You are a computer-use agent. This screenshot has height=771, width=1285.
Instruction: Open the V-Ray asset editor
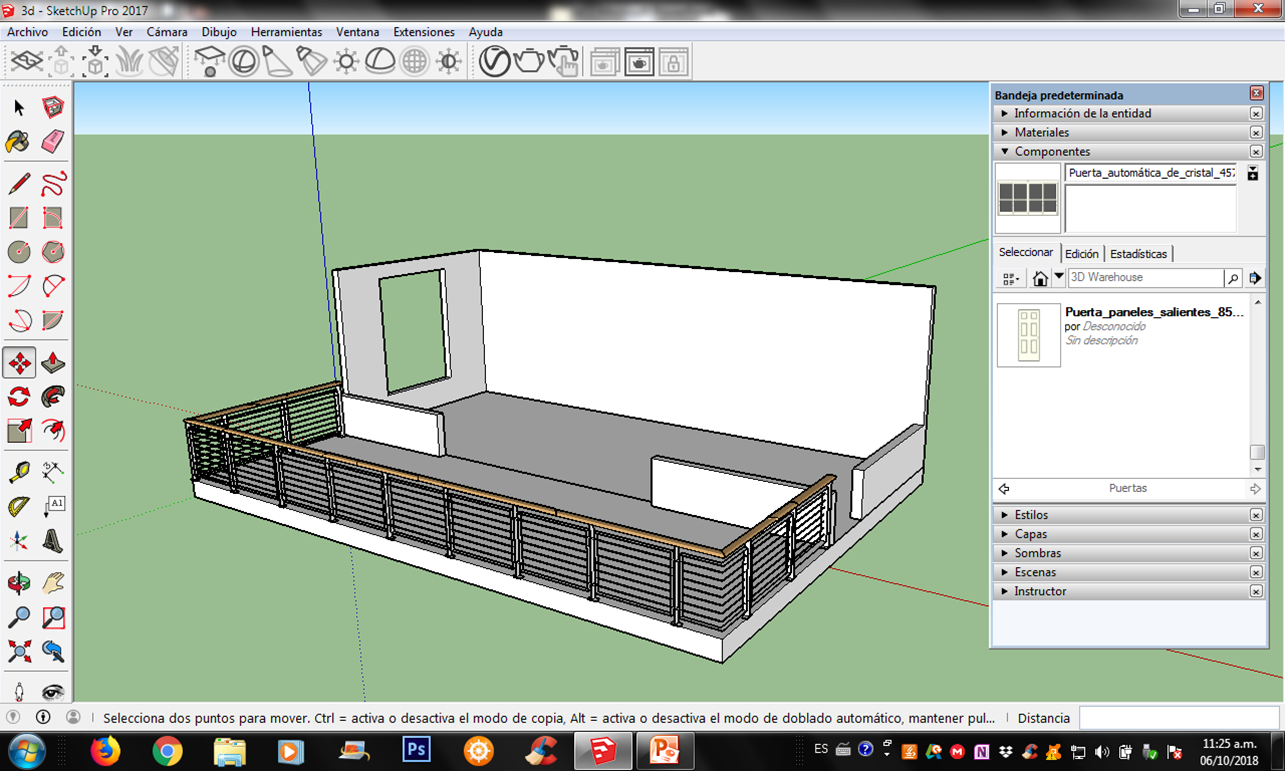[x=494, y=62]
